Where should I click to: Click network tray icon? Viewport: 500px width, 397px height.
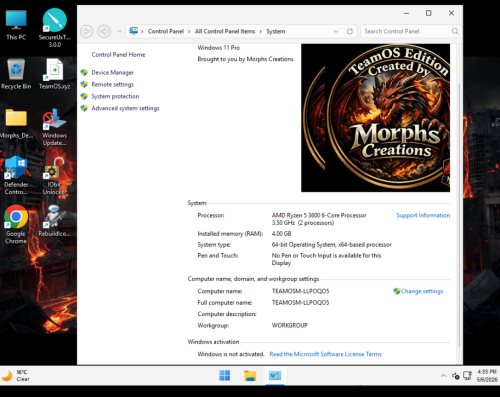467,376
